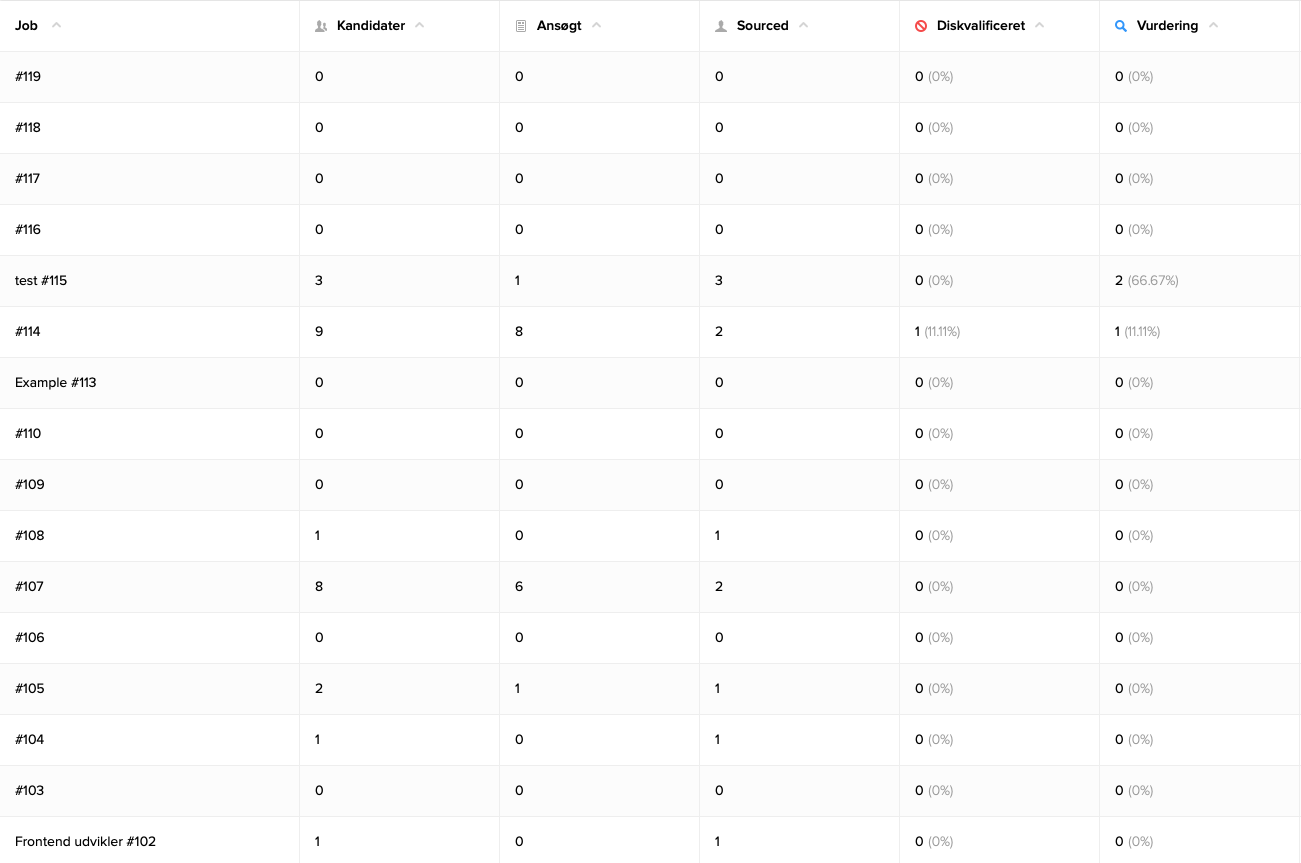Click the Ansøgt document icon in header
Viewport: 1301px width, 863px height.
pos(520,26)
